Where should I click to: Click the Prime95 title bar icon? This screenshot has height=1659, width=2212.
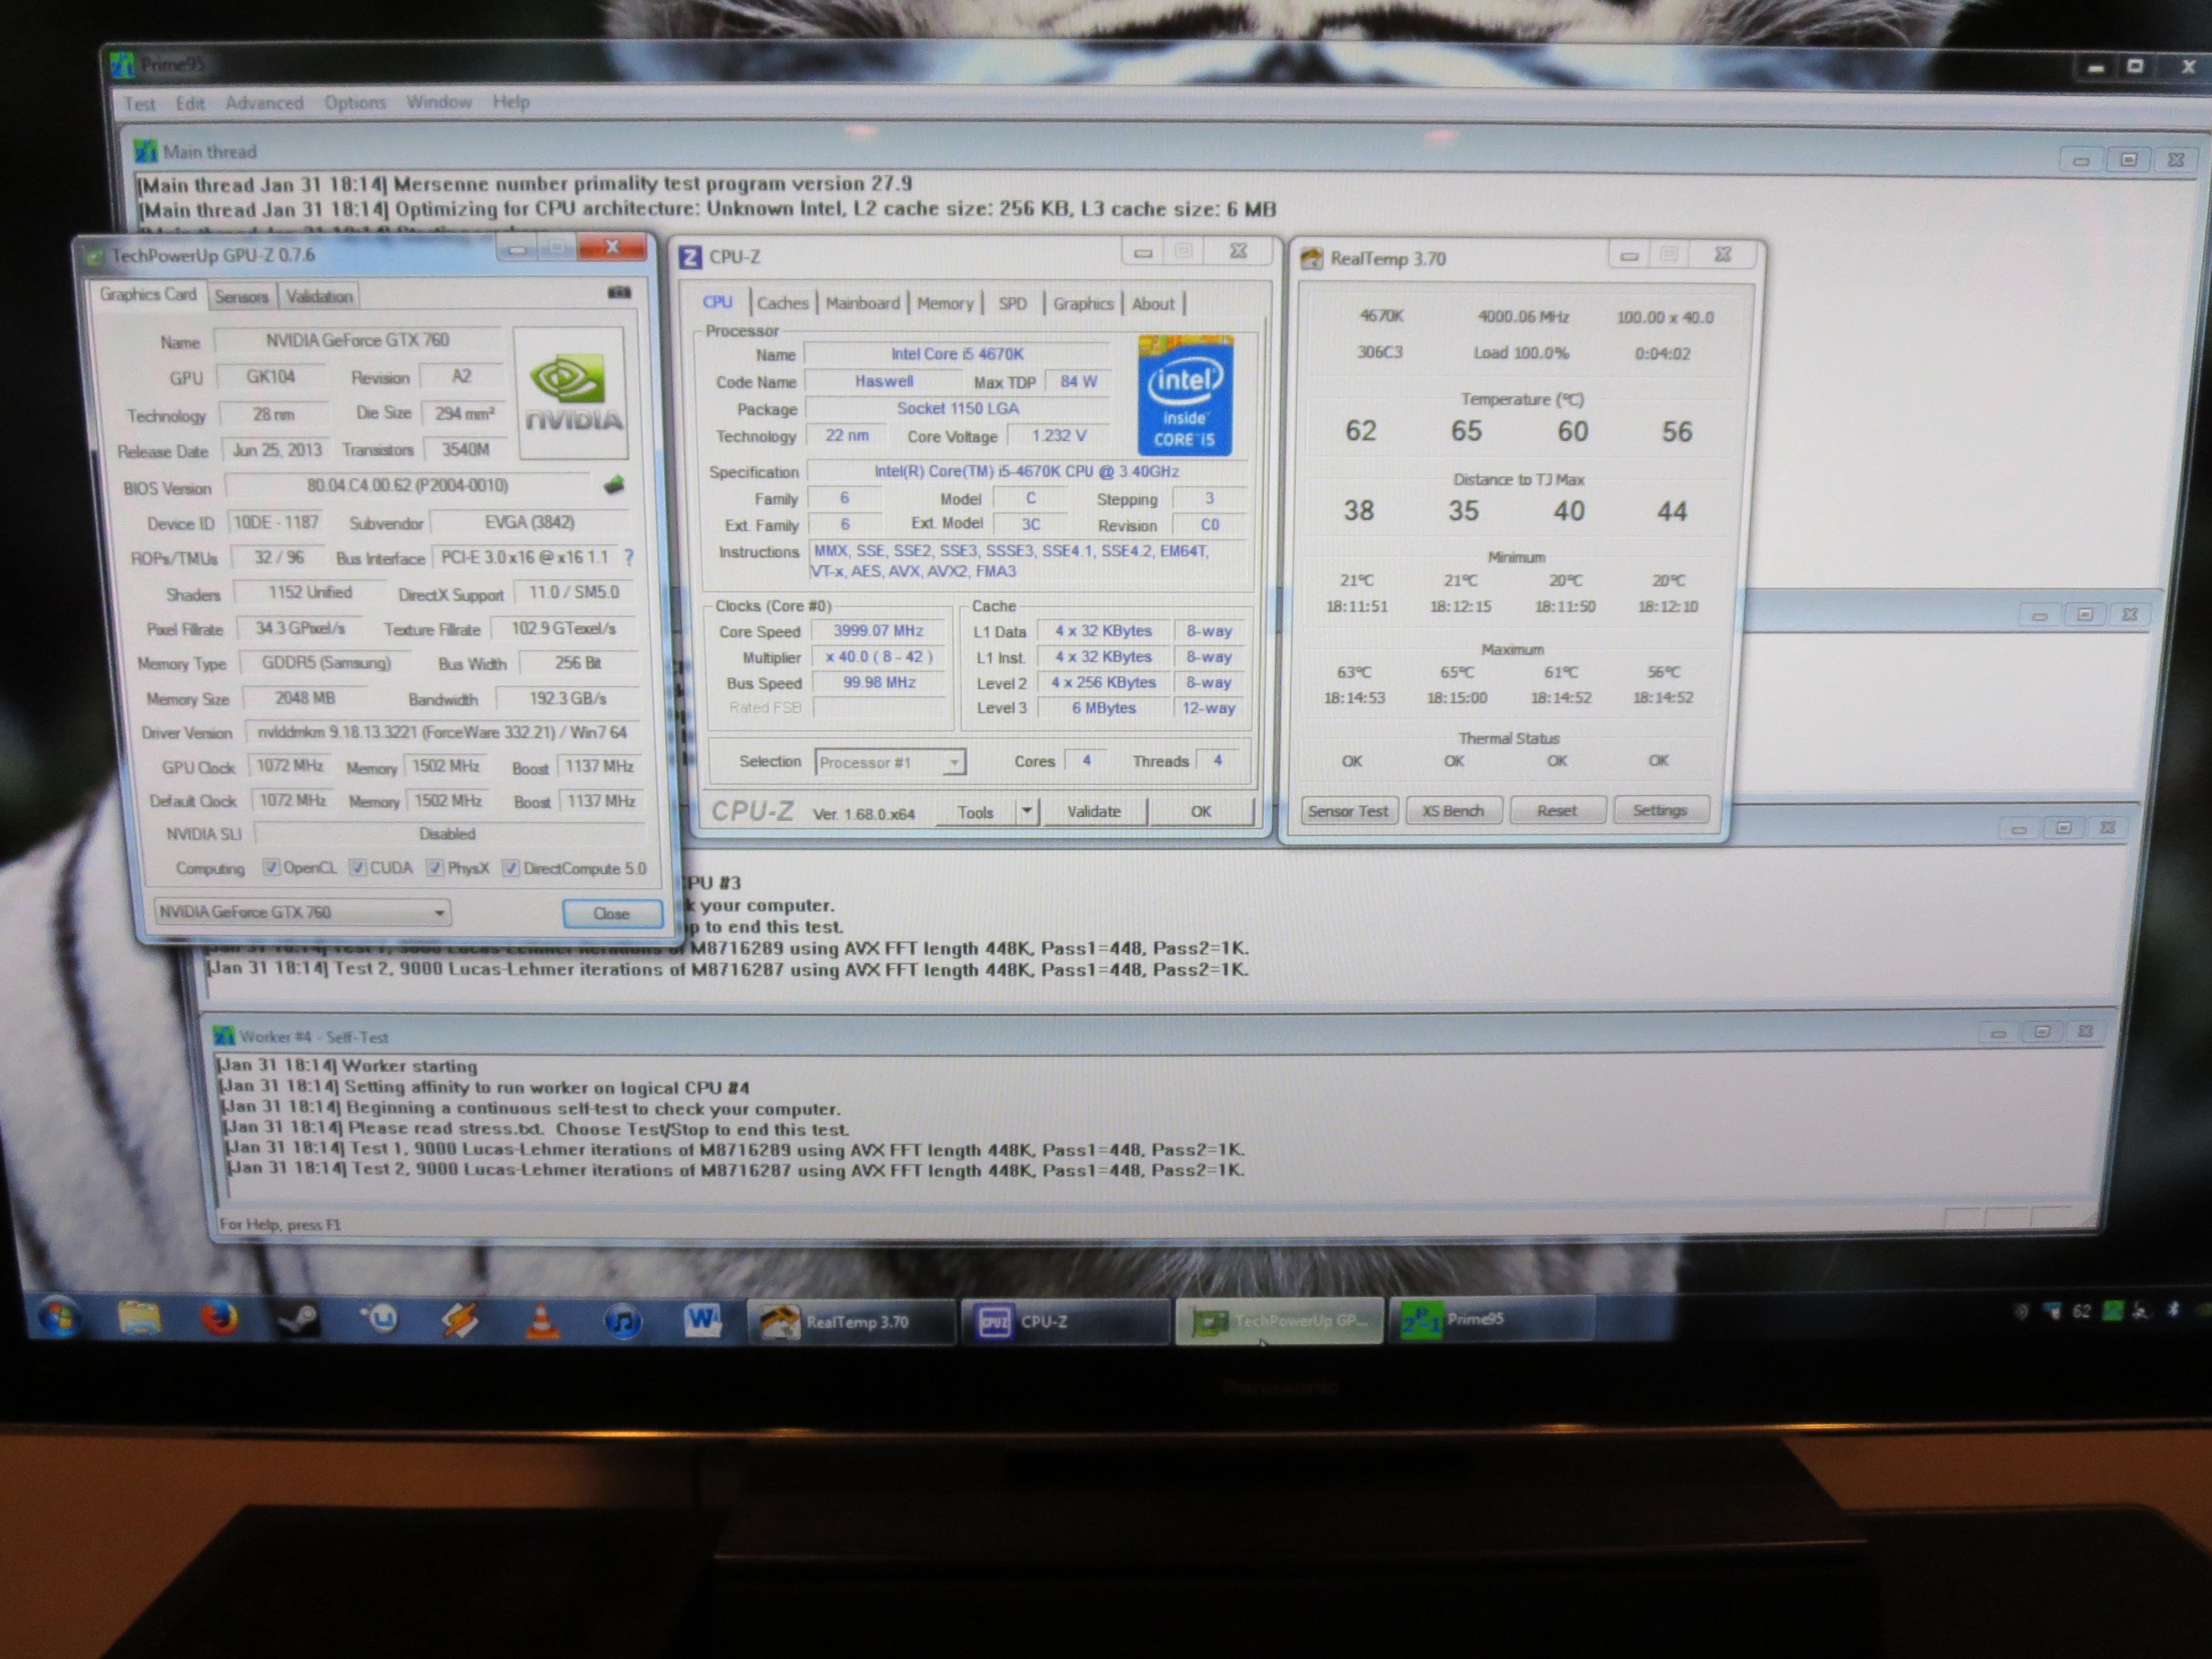click(123, 65)
